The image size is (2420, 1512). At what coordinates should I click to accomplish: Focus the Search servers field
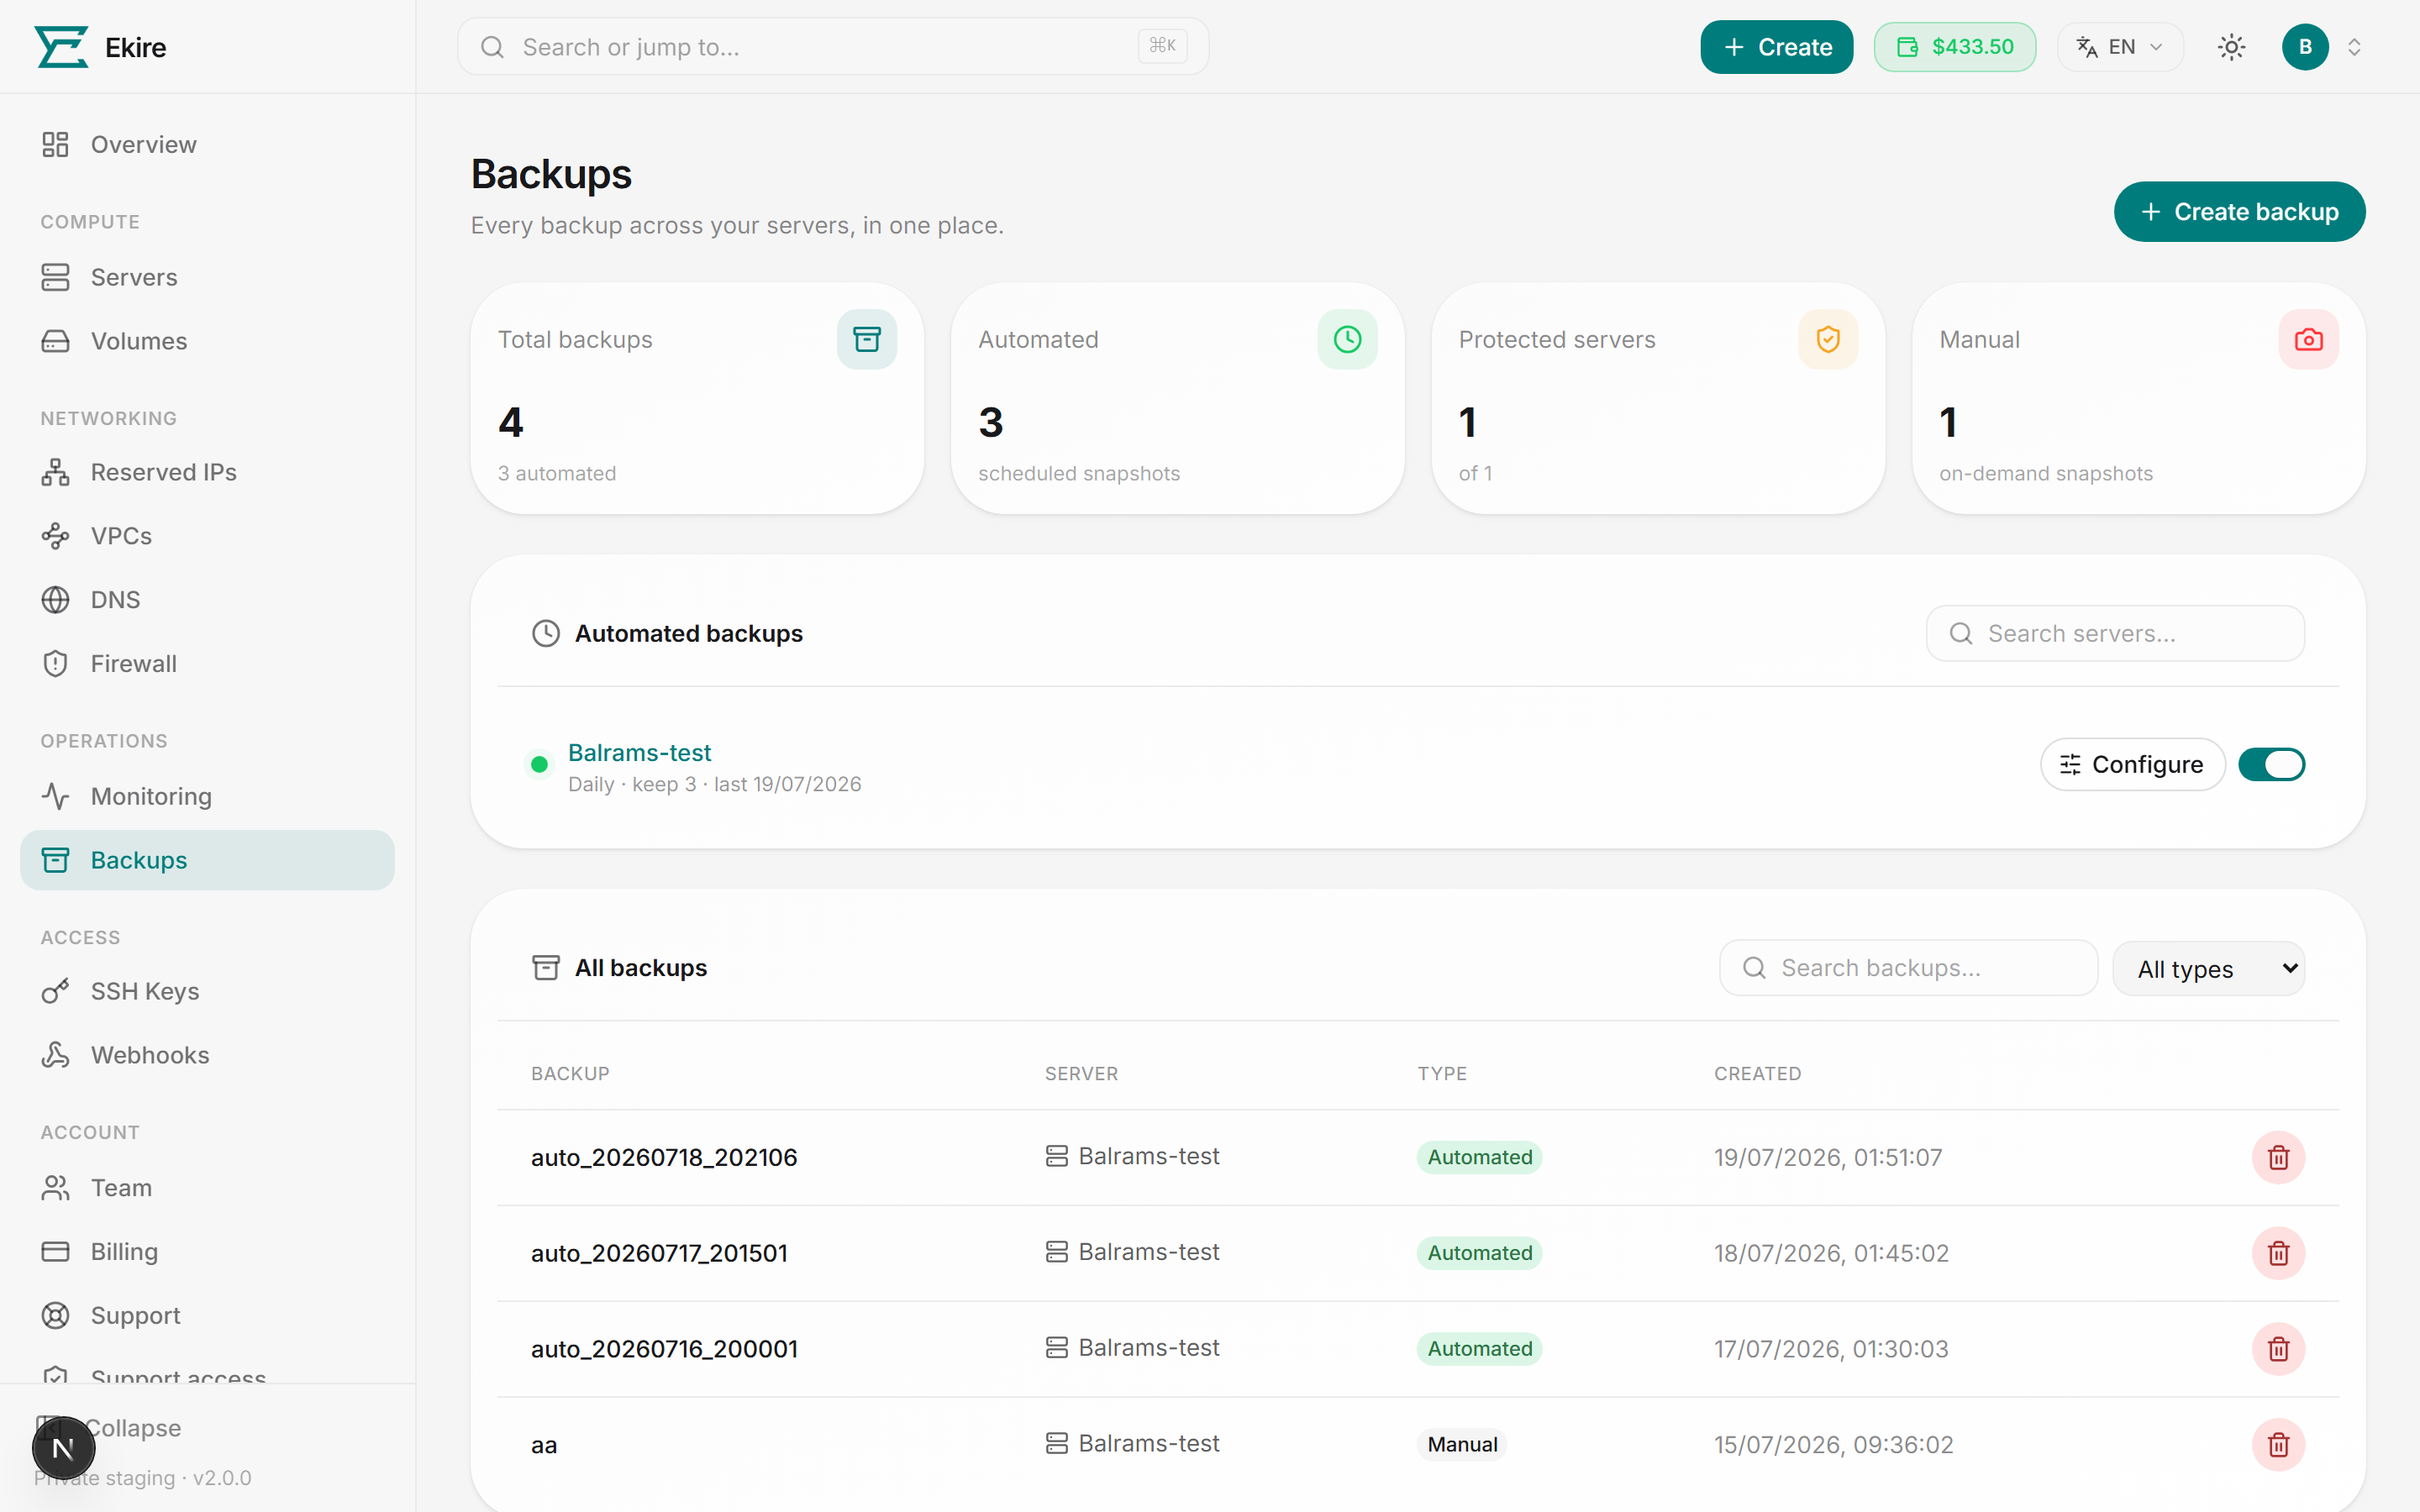(x=2115, y=633)
